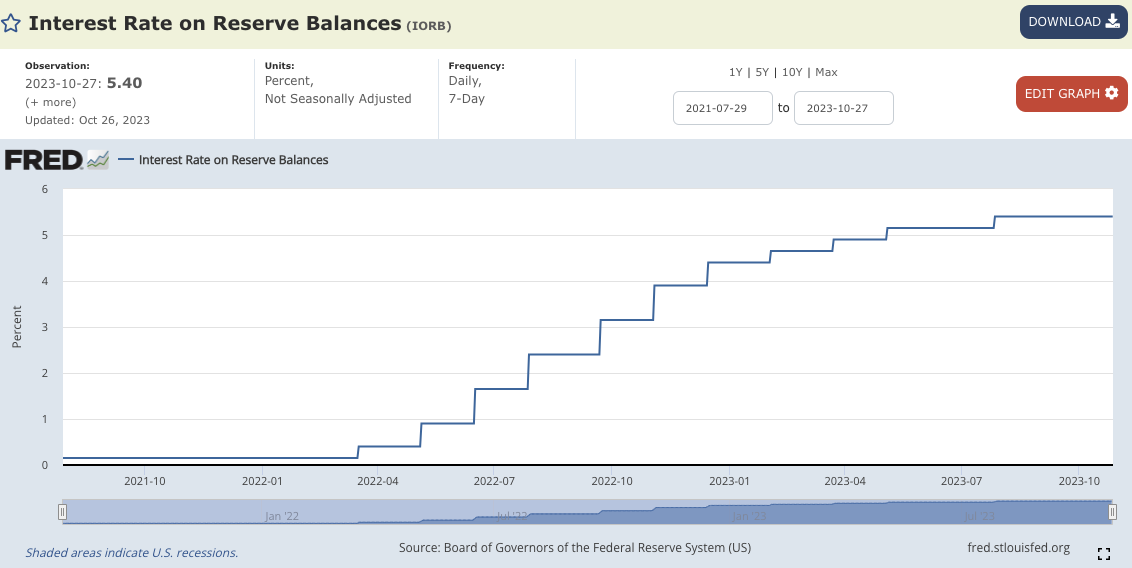This screenshot has width=1132, height=568.
Task: Click the shaded region of the timeline navigator
Action: tap(587, 512)
